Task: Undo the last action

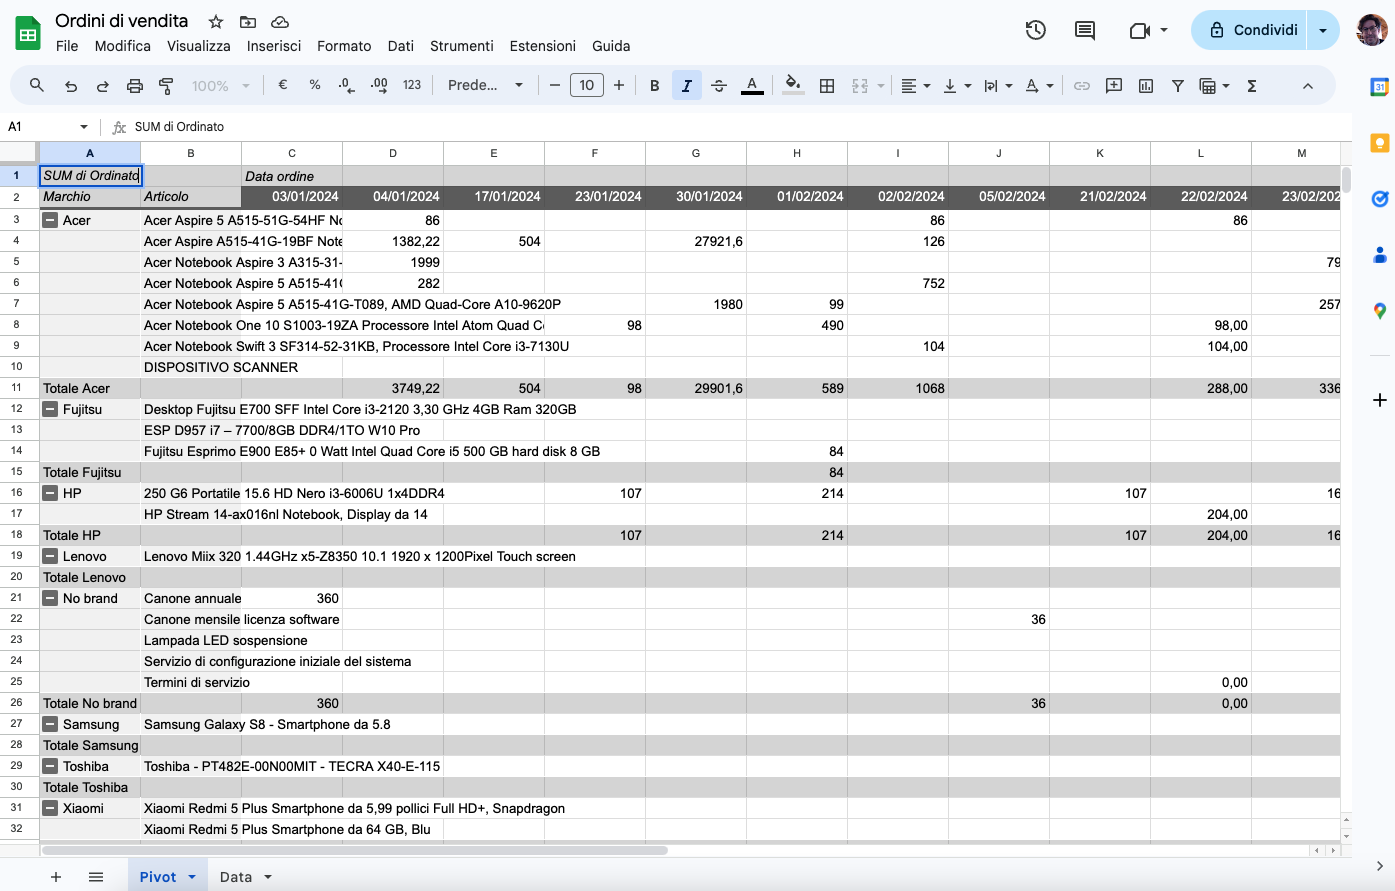Action: point(71,86)
